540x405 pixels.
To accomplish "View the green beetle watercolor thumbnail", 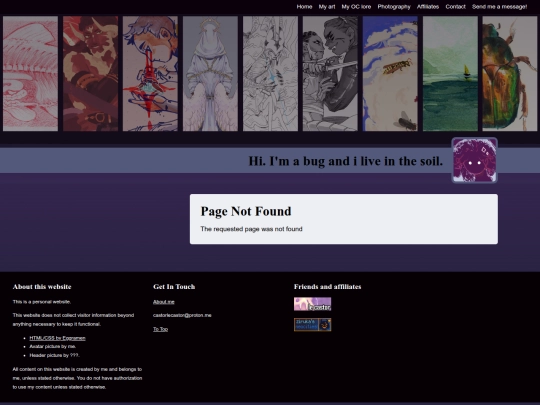I will (510, 73).
